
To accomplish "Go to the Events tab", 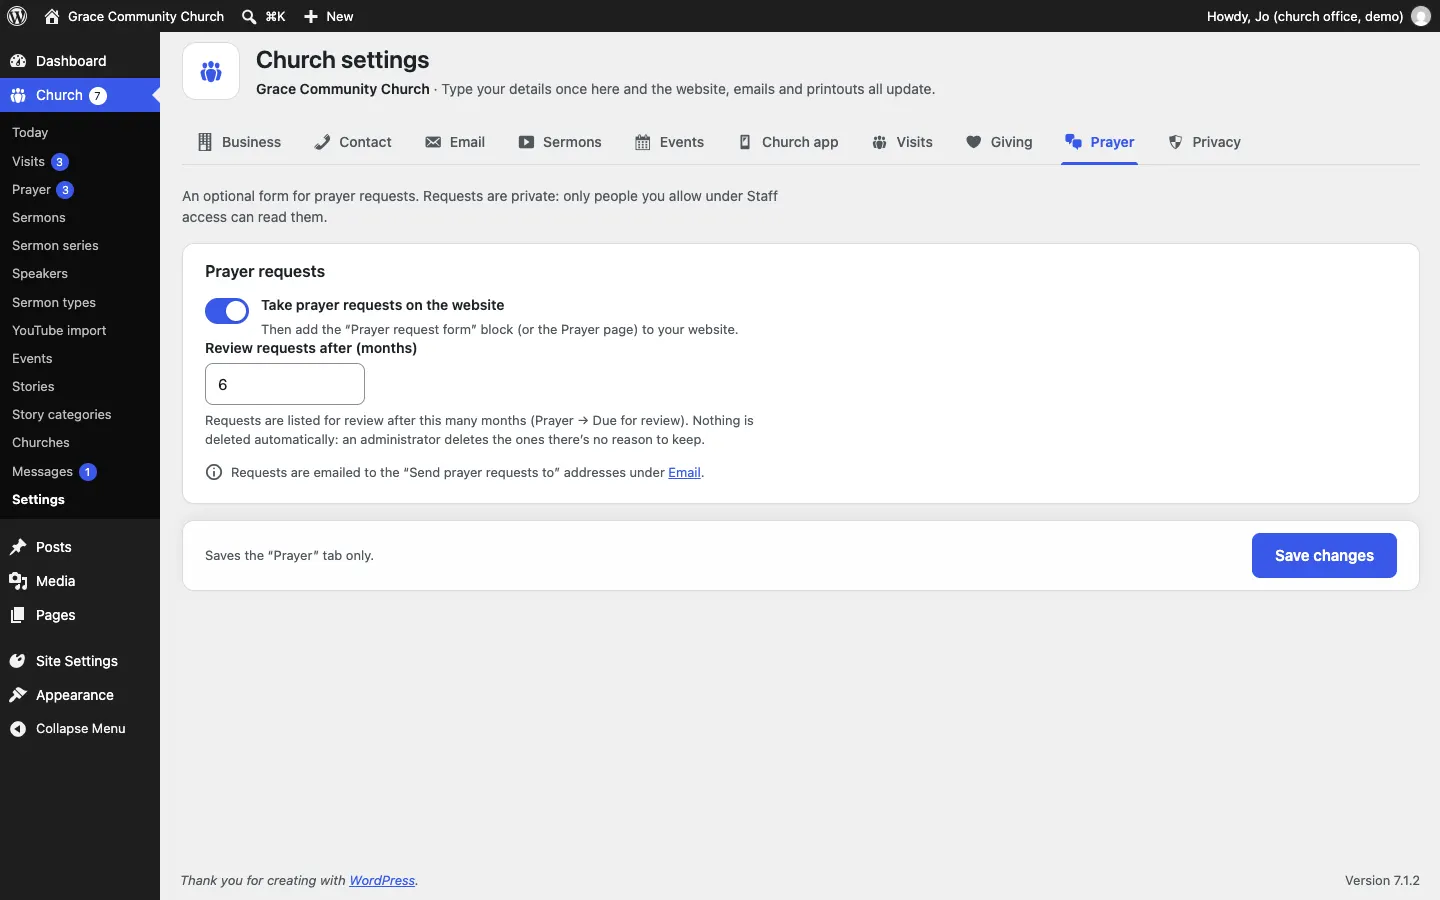I will pyautogui.click(x=670, y=142).
